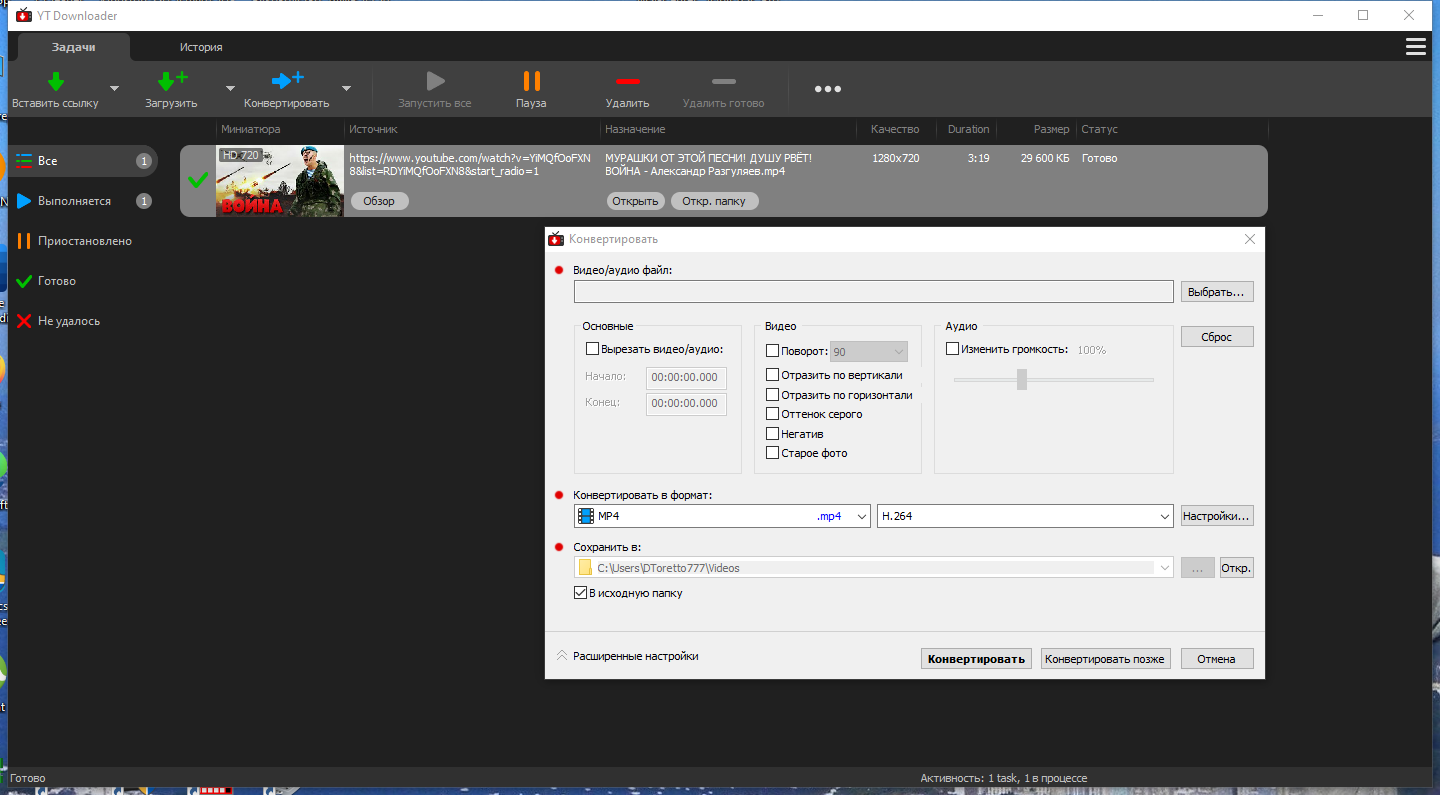The width and height of the screenshot is (1440, 795).
Task: Click the green Вставить ссылку arrow icon
Action: [56, 81]
